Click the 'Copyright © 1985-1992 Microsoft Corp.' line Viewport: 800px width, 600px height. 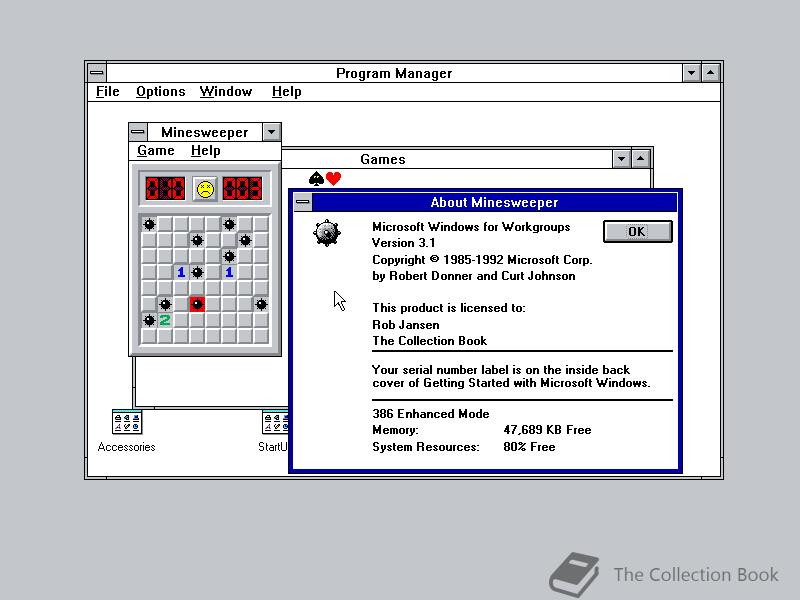coord(482,260)
